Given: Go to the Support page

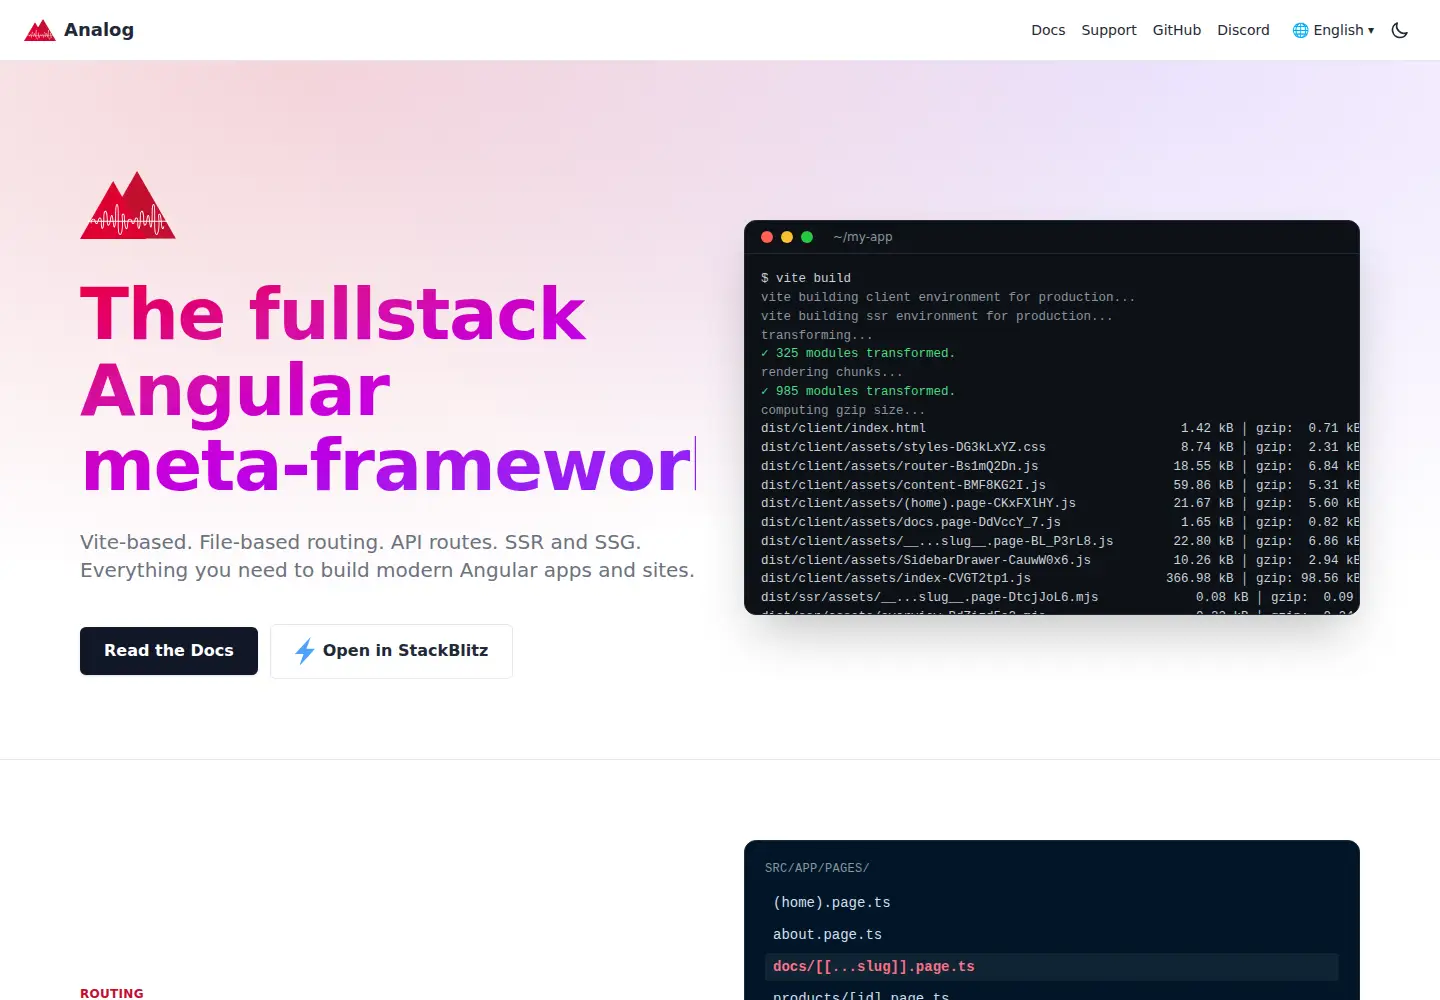Looking at the screenshot, I should [x=1109, y=30].
